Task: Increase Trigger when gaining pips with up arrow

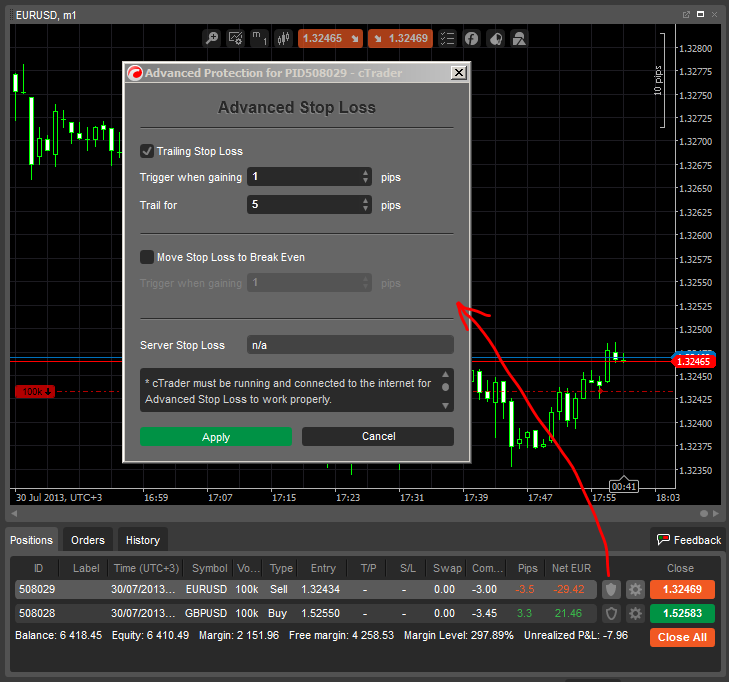Action: coord(365,173)
